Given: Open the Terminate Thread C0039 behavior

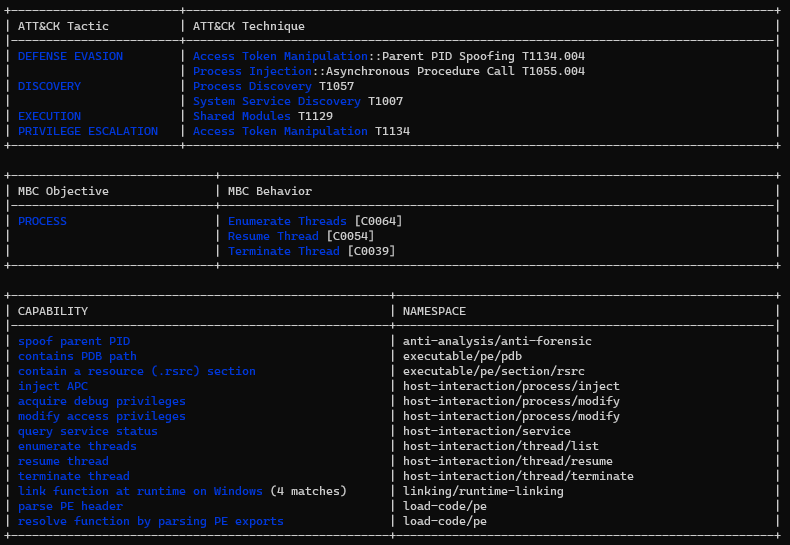Looking at the screenshot, I should click(284, 251).
